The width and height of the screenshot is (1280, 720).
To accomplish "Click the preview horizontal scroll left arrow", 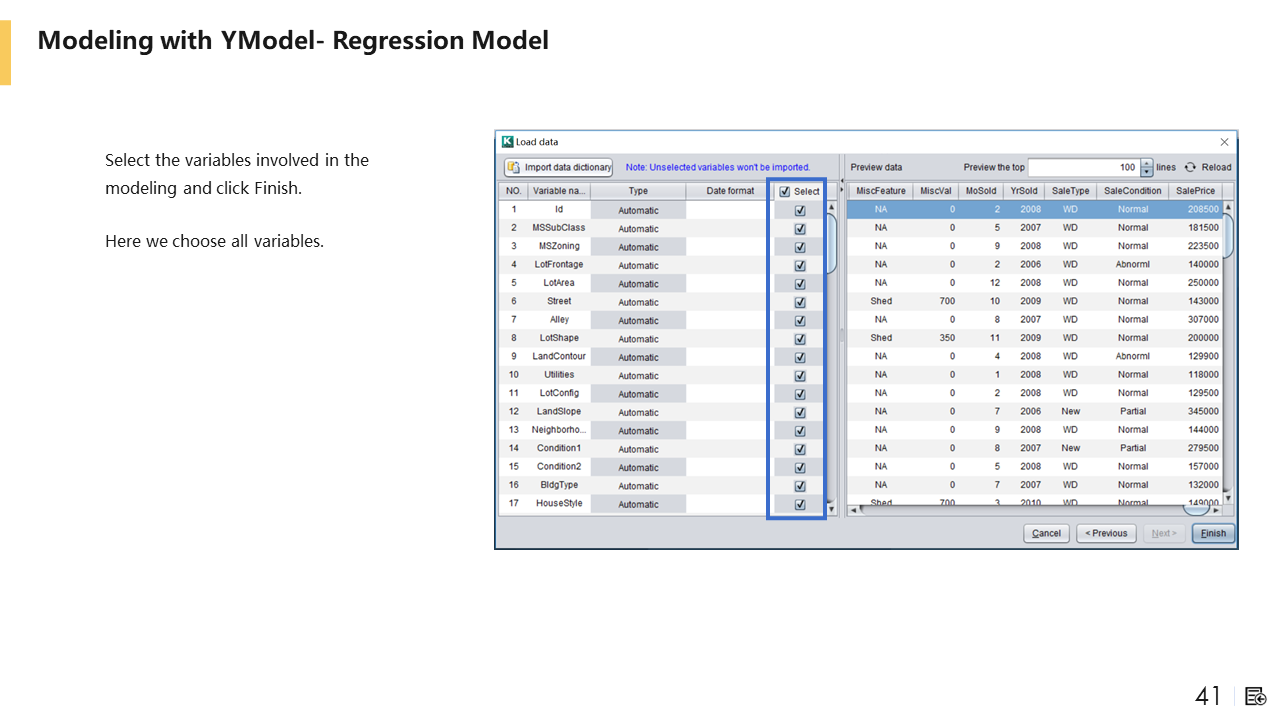I will pyautogui.click(x=853, y=510).
